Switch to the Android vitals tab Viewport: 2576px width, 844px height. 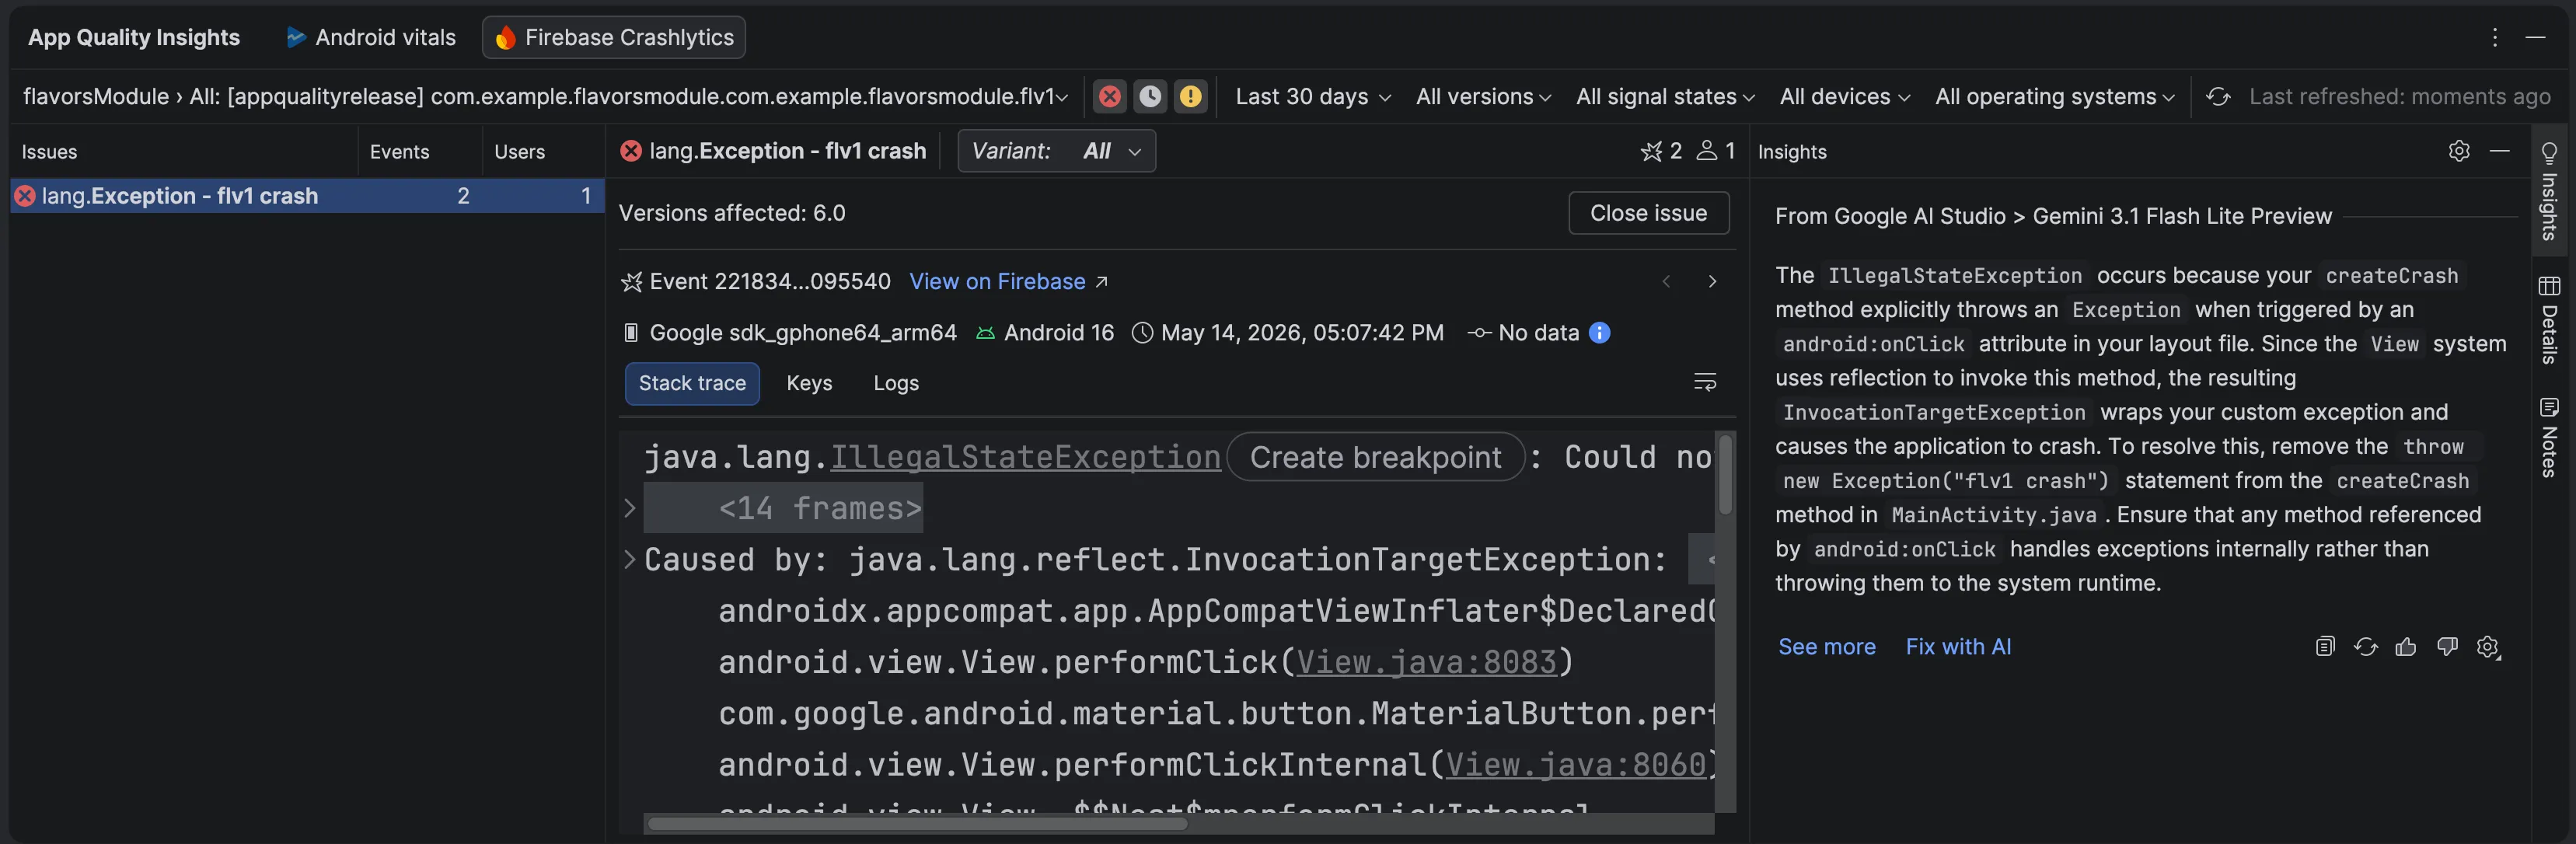point(371,38)
